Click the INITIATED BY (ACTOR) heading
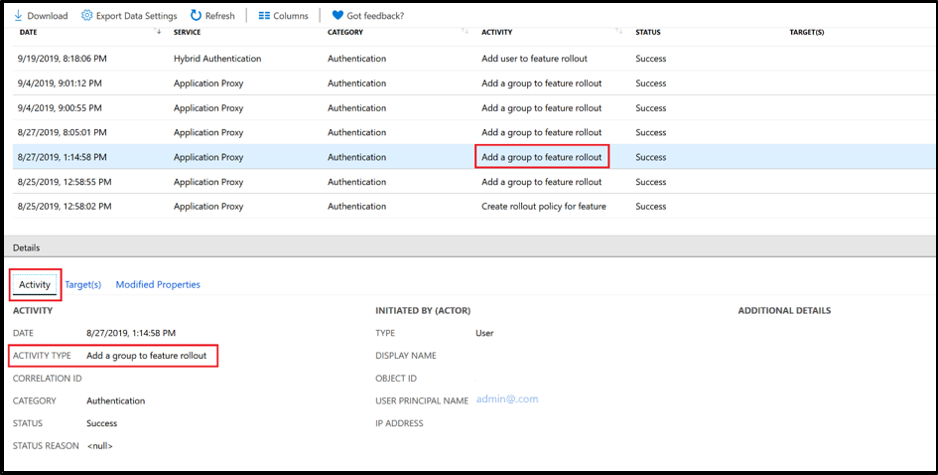 click(x=423, y=310)
